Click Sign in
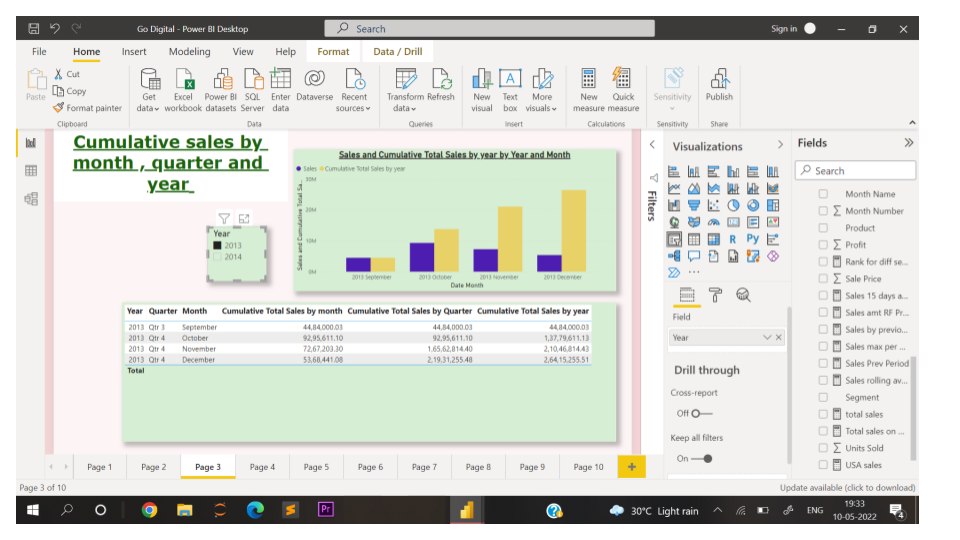Viewport: 960px width, 540px height. click(x=784, y=28)
